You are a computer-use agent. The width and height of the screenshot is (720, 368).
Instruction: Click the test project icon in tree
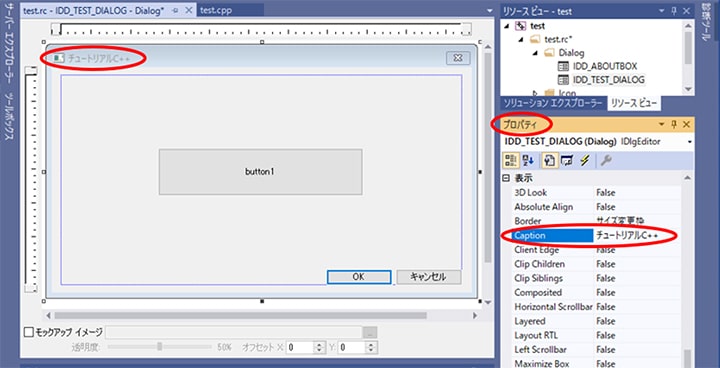(521, 26)
